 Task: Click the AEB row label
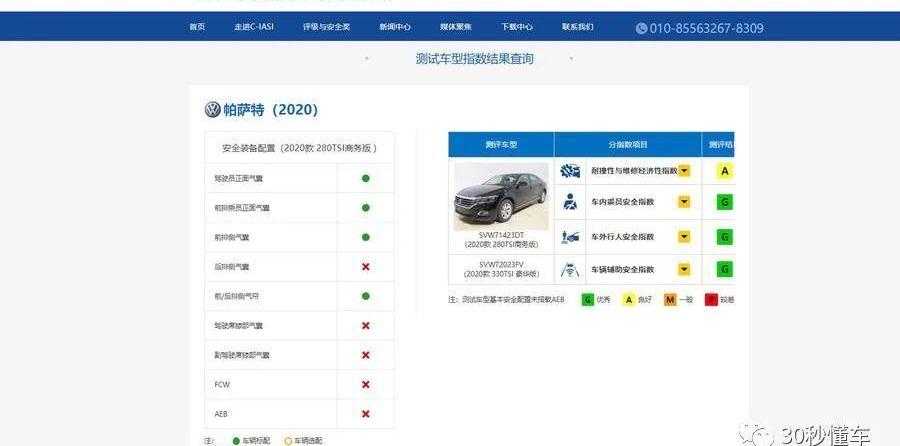click(221, 414)
